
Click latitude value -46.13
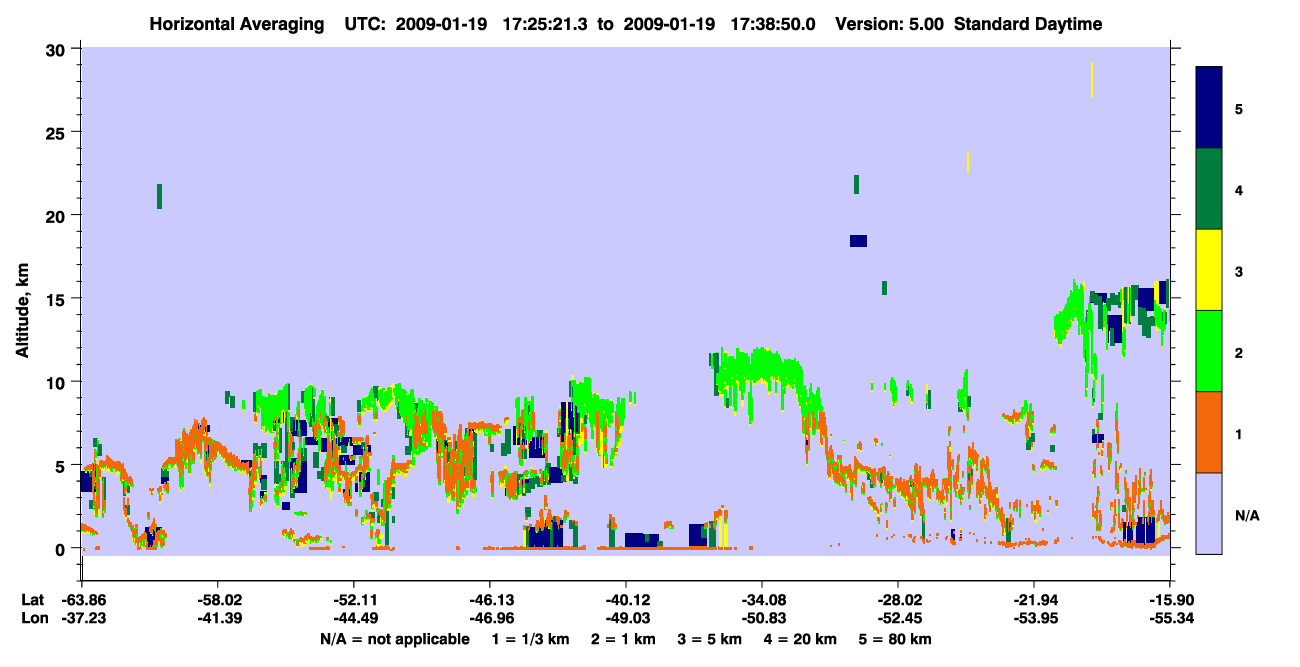489,600
